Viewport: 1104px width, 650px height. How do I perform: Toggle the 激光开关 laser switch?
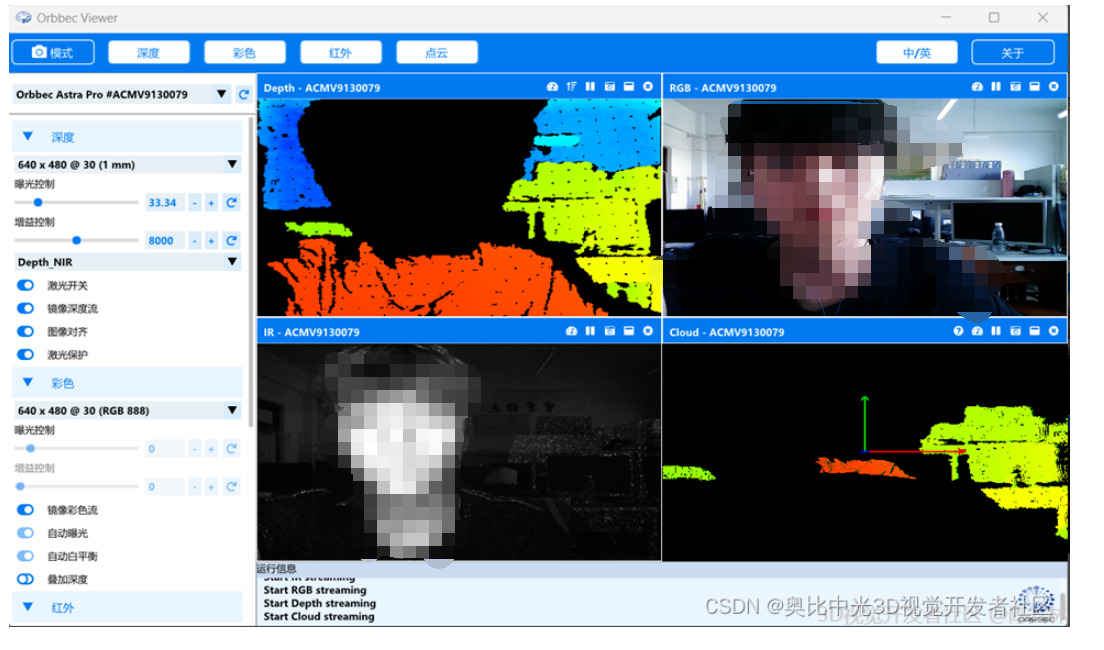click(x=25, y=285)
